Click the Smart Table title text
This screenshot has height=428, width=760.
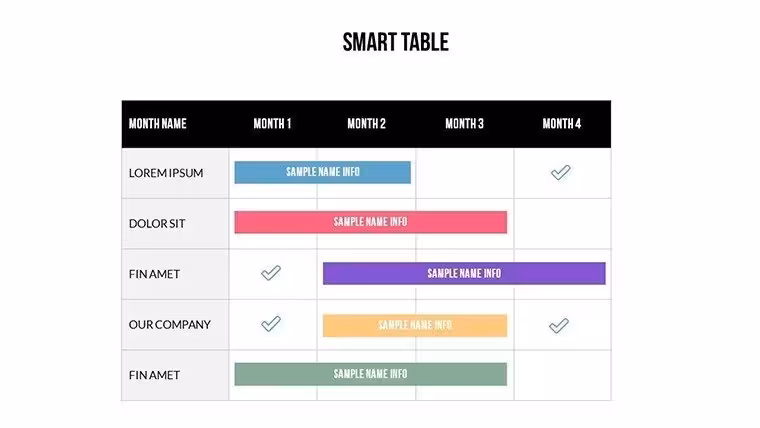click(x=396, y=42)
